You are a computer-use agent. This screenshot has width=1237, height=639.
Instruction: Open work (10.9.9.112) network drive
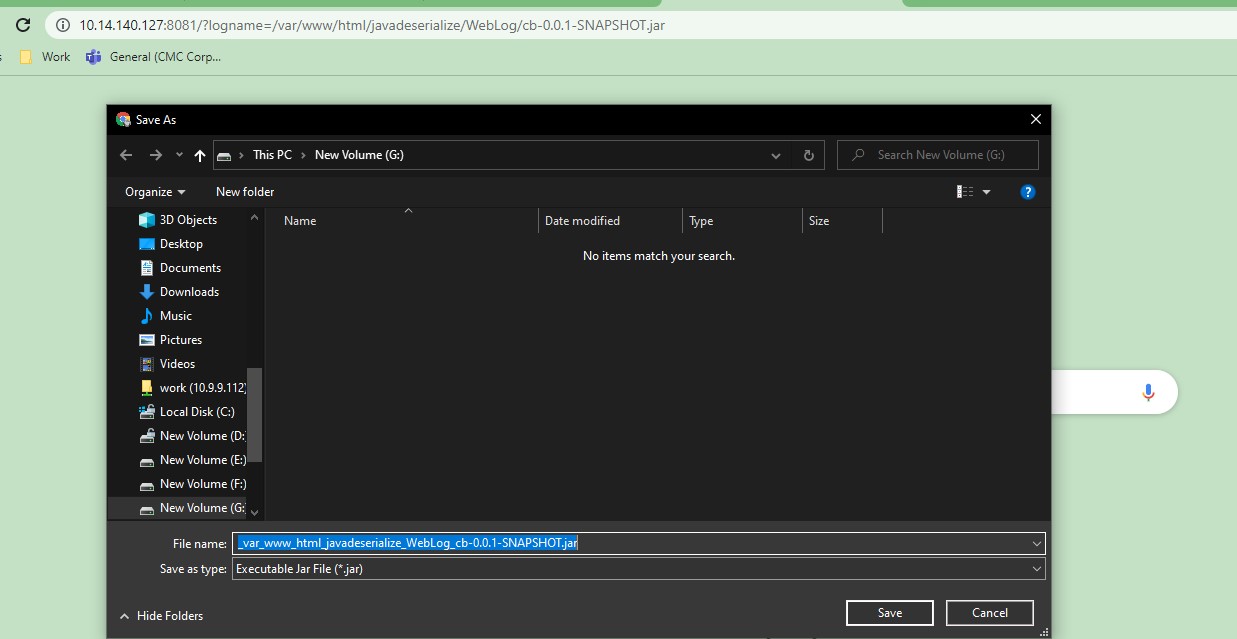tap(192, 388)
